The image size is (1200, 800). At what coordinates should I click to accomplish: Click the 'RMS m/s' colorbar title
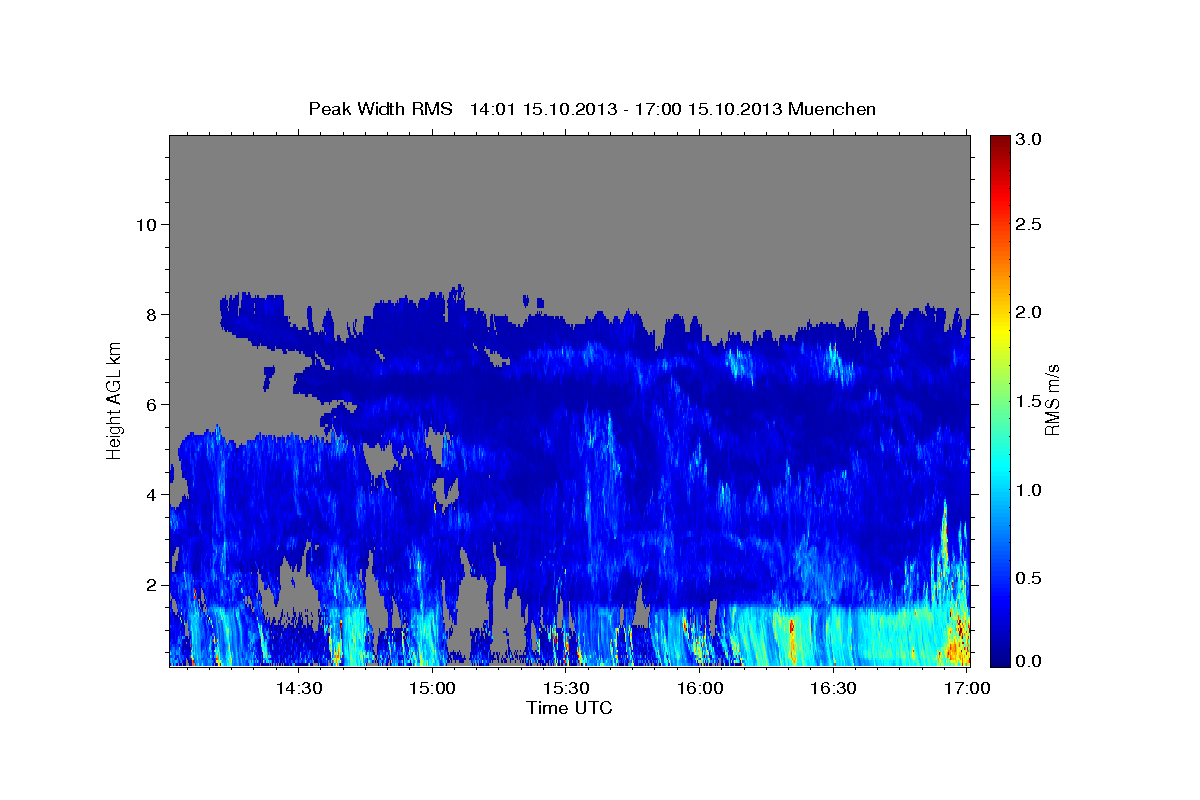pyautogui.click(x=1052, y=400)
